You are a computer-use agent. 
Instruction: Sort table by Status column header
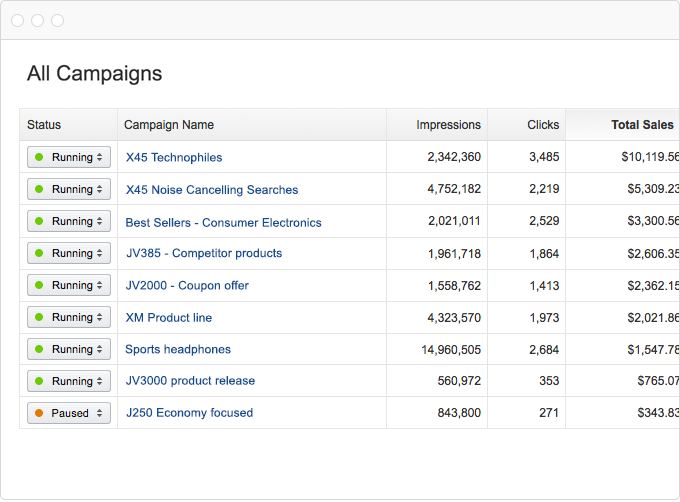tap(44, 125)
